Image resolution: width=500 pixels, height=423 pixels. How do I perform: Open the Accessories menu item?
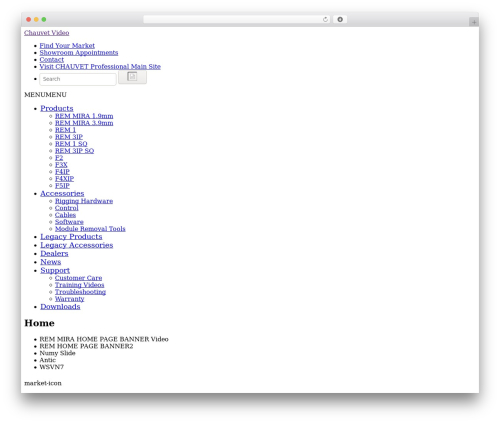click(x=62, y=194)
